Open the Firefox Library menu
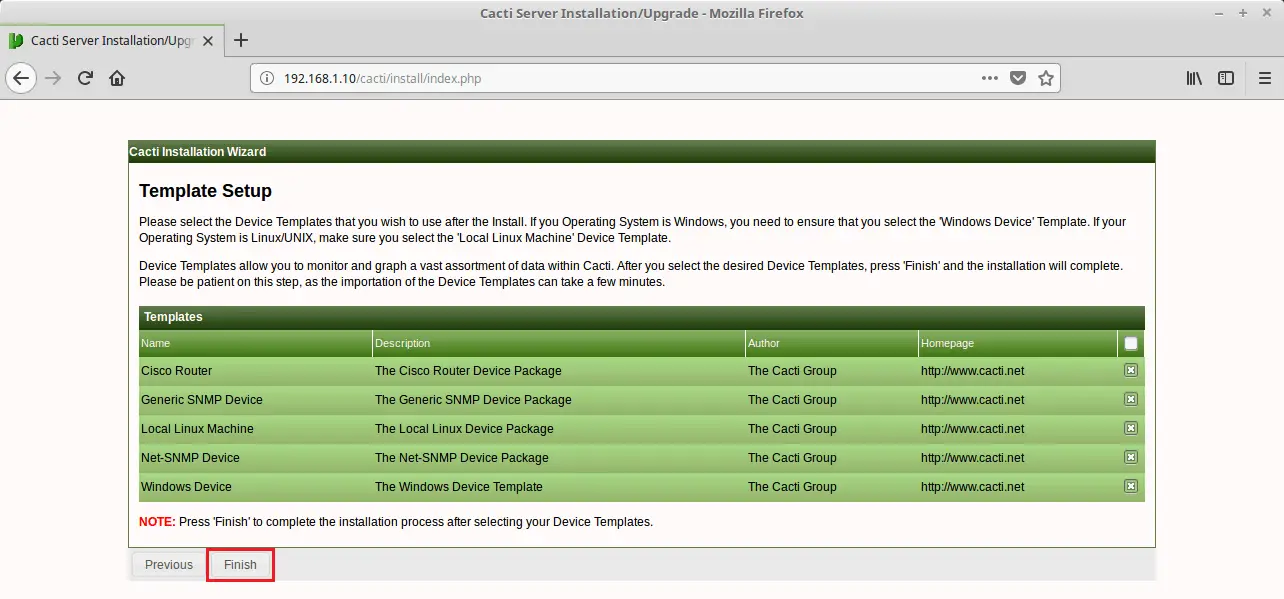The image size is (1284, 599). point(1194,78)
